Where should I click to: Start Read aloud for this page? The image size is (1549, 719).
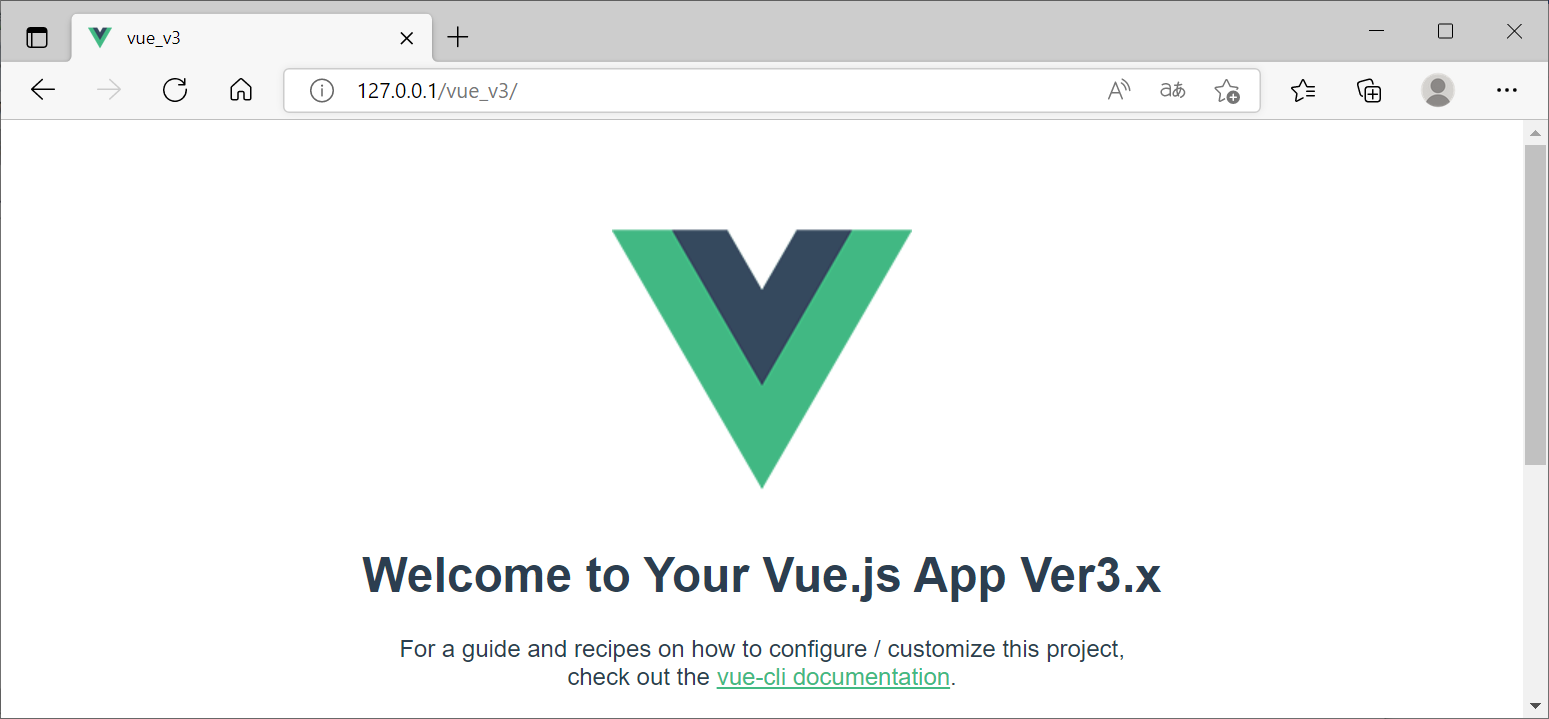click(1118, 90)
